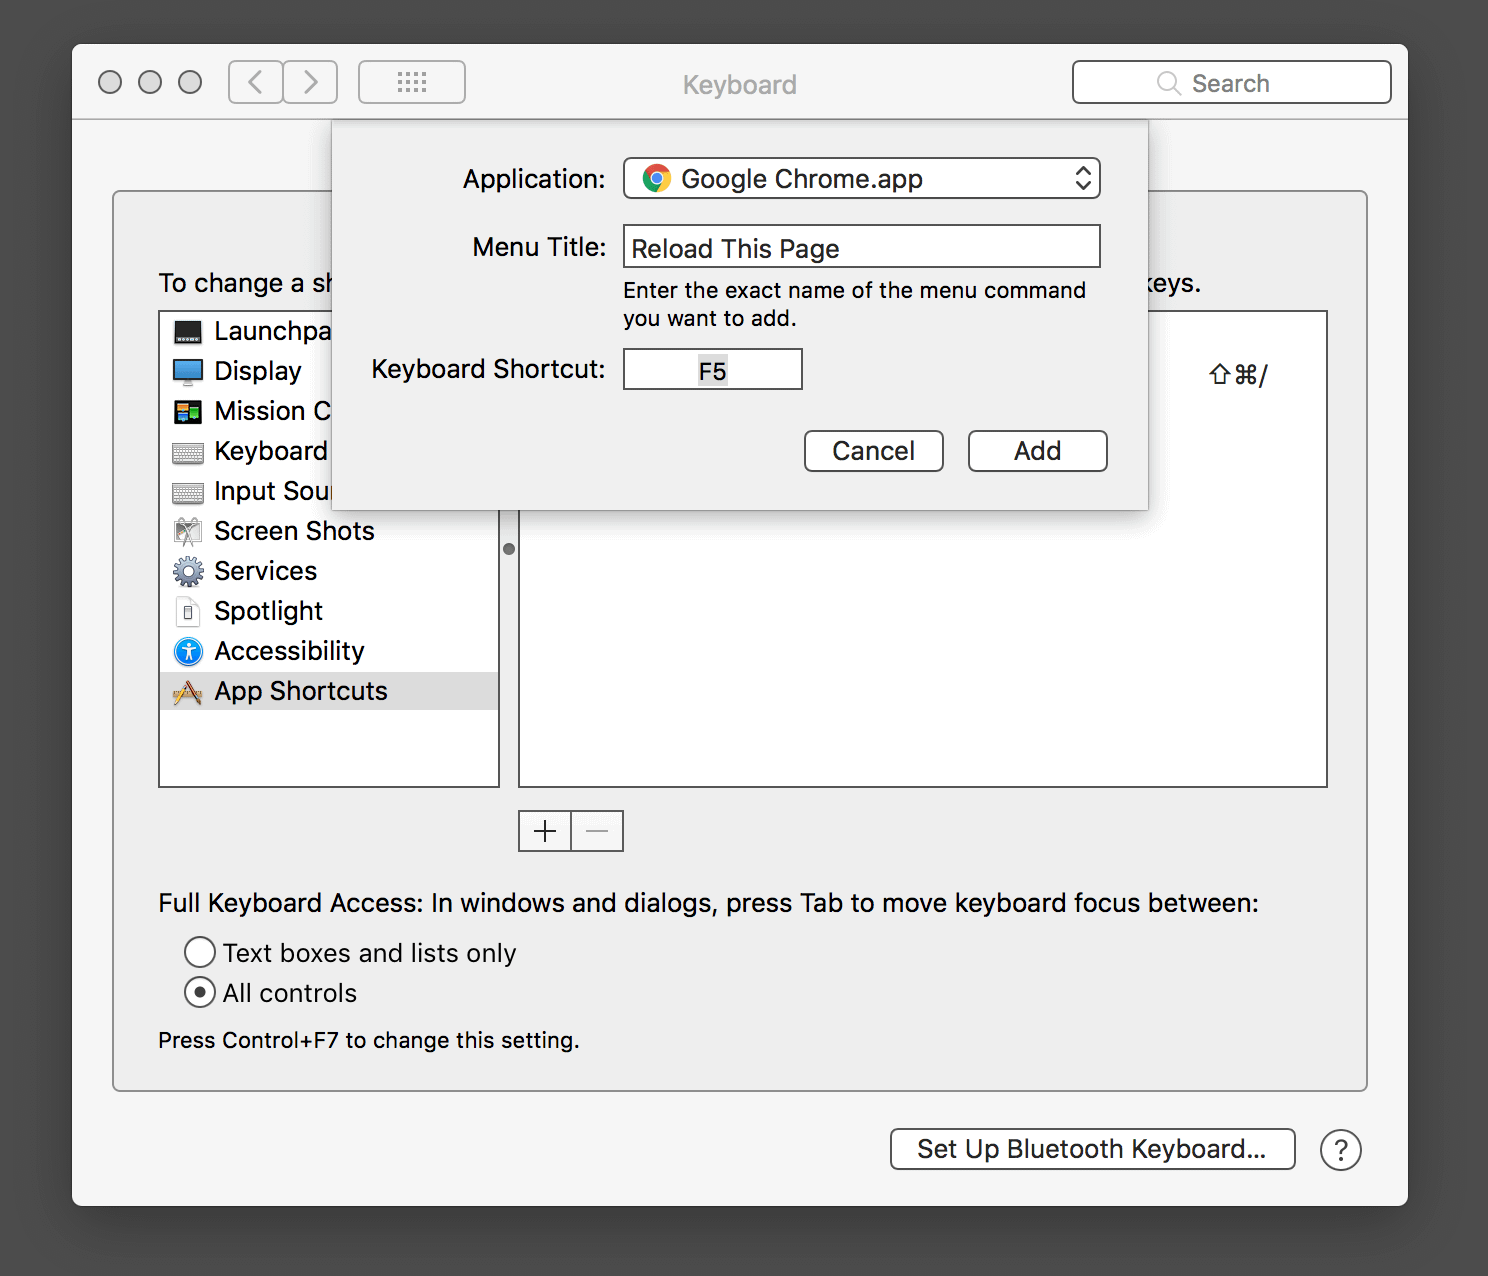Image resolution: width=1488 pixels, height=1276 pixels.
Task: Select 'Text boxes and lists only' option
Action: click(200, 952)
